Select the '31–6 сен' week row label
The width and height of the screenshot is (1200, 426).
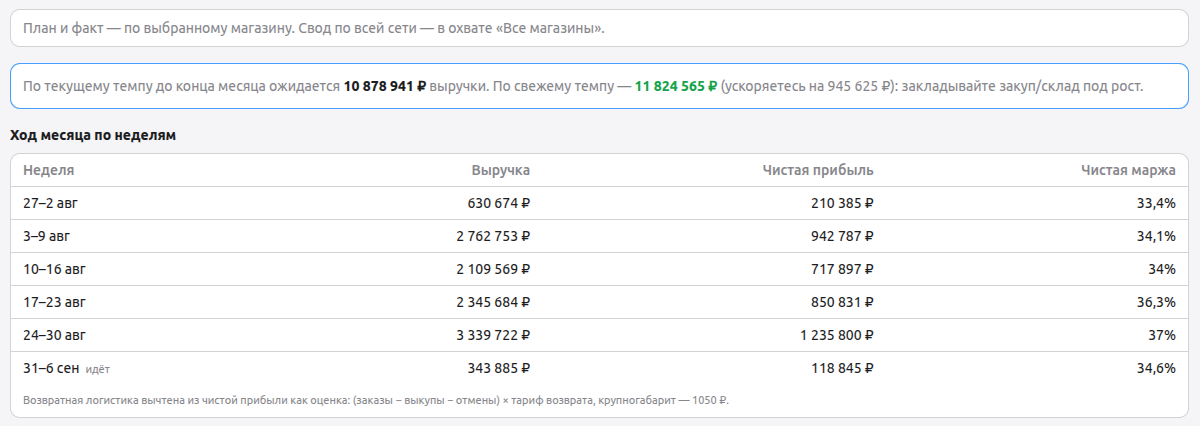coord(51,368)
